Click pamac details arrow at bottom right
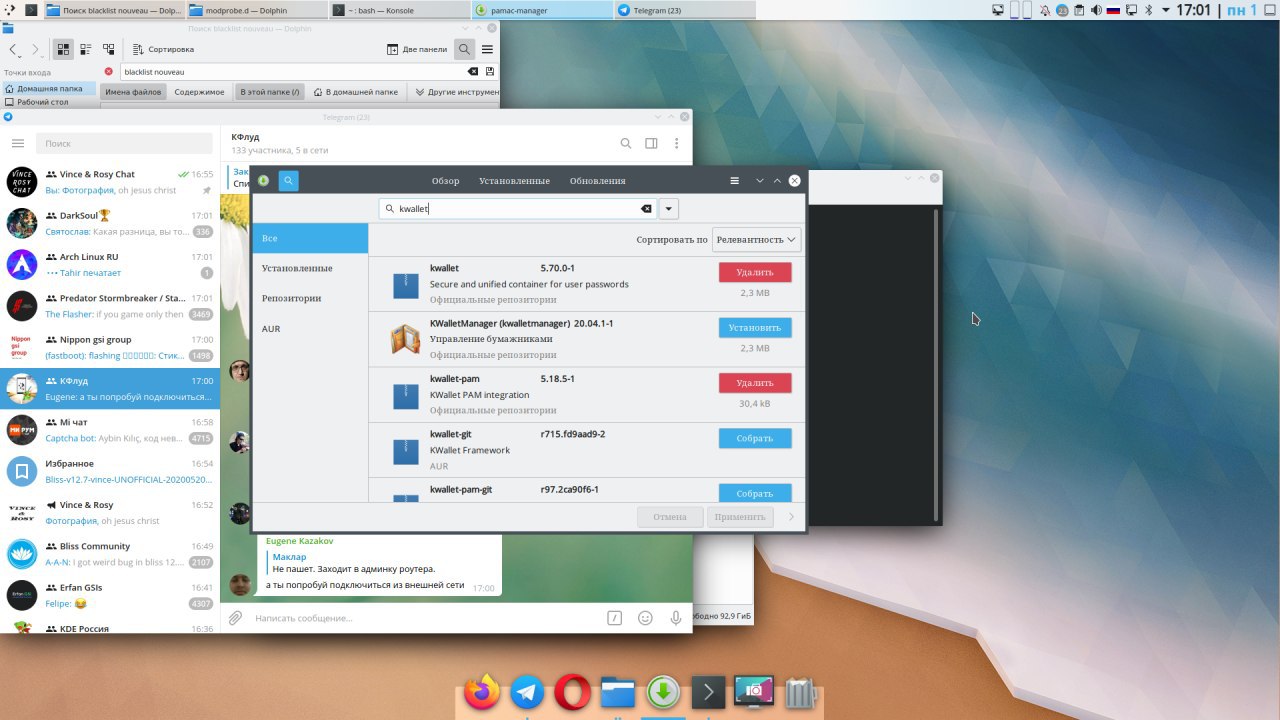 coord(791,517)
